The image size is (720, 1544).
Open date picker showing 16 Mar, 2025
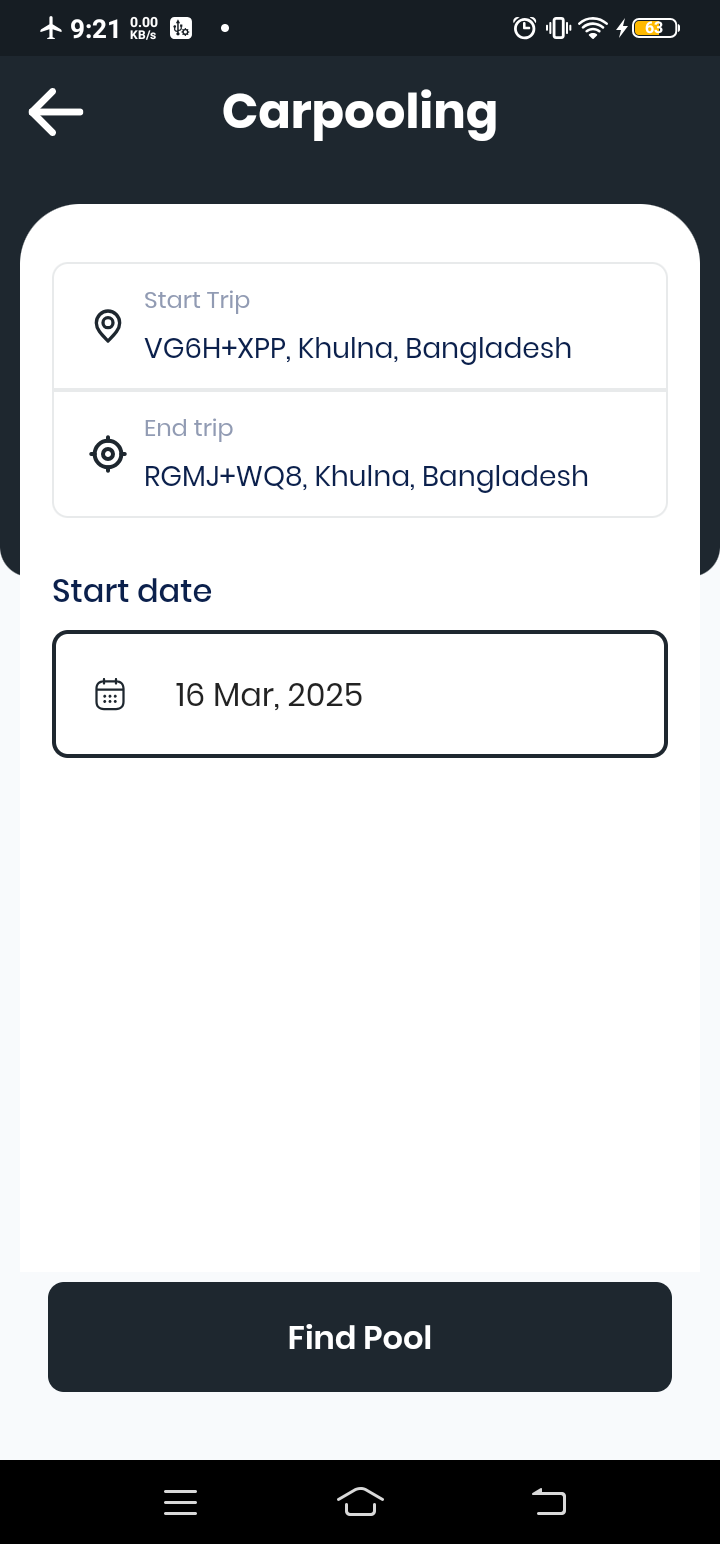pos(360,694)
